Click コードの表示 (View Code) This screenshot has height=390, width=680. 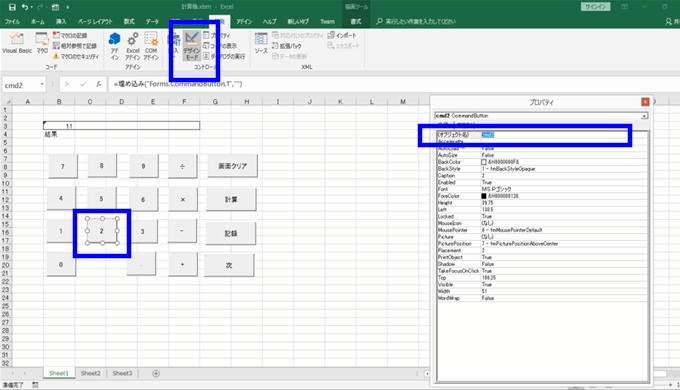click(x=220, y=46)
